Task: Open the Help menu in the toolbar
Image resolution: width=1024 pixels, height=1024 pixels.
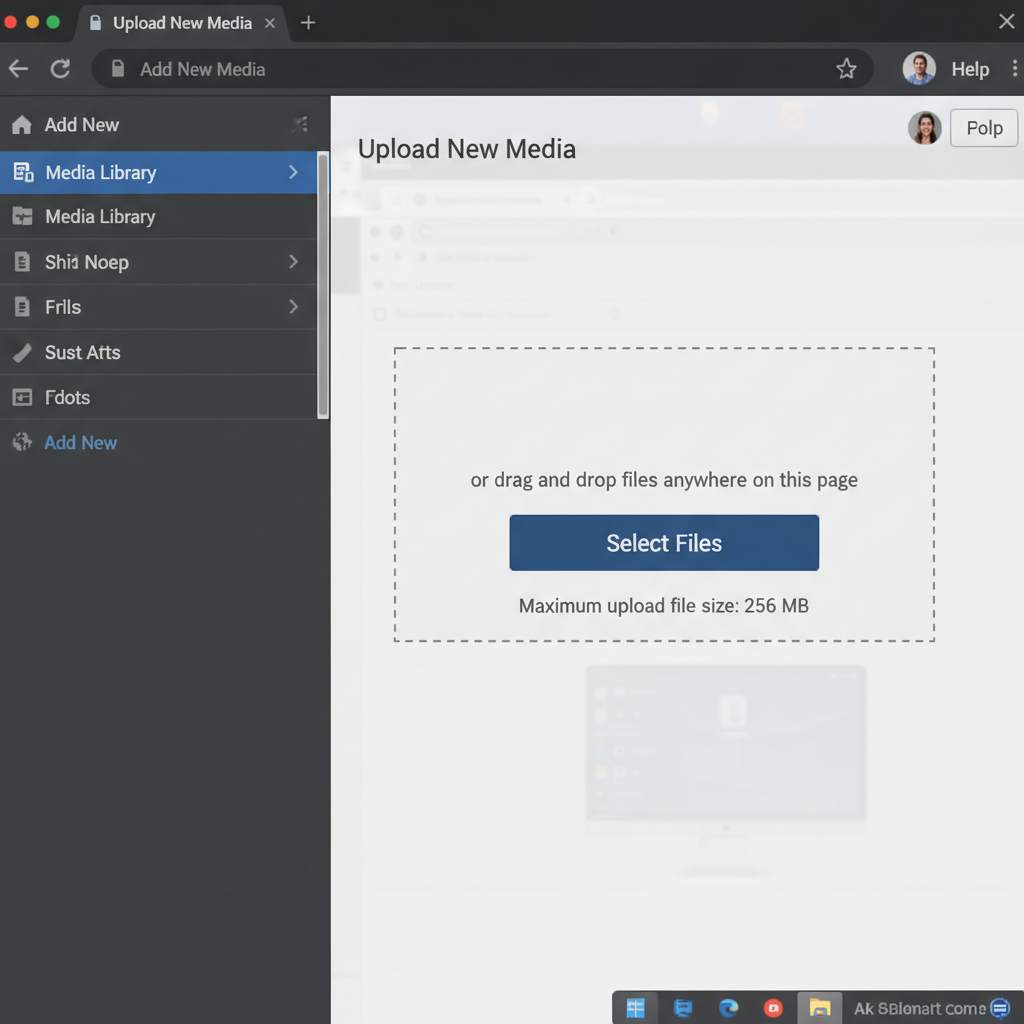Action: (969, 69)
